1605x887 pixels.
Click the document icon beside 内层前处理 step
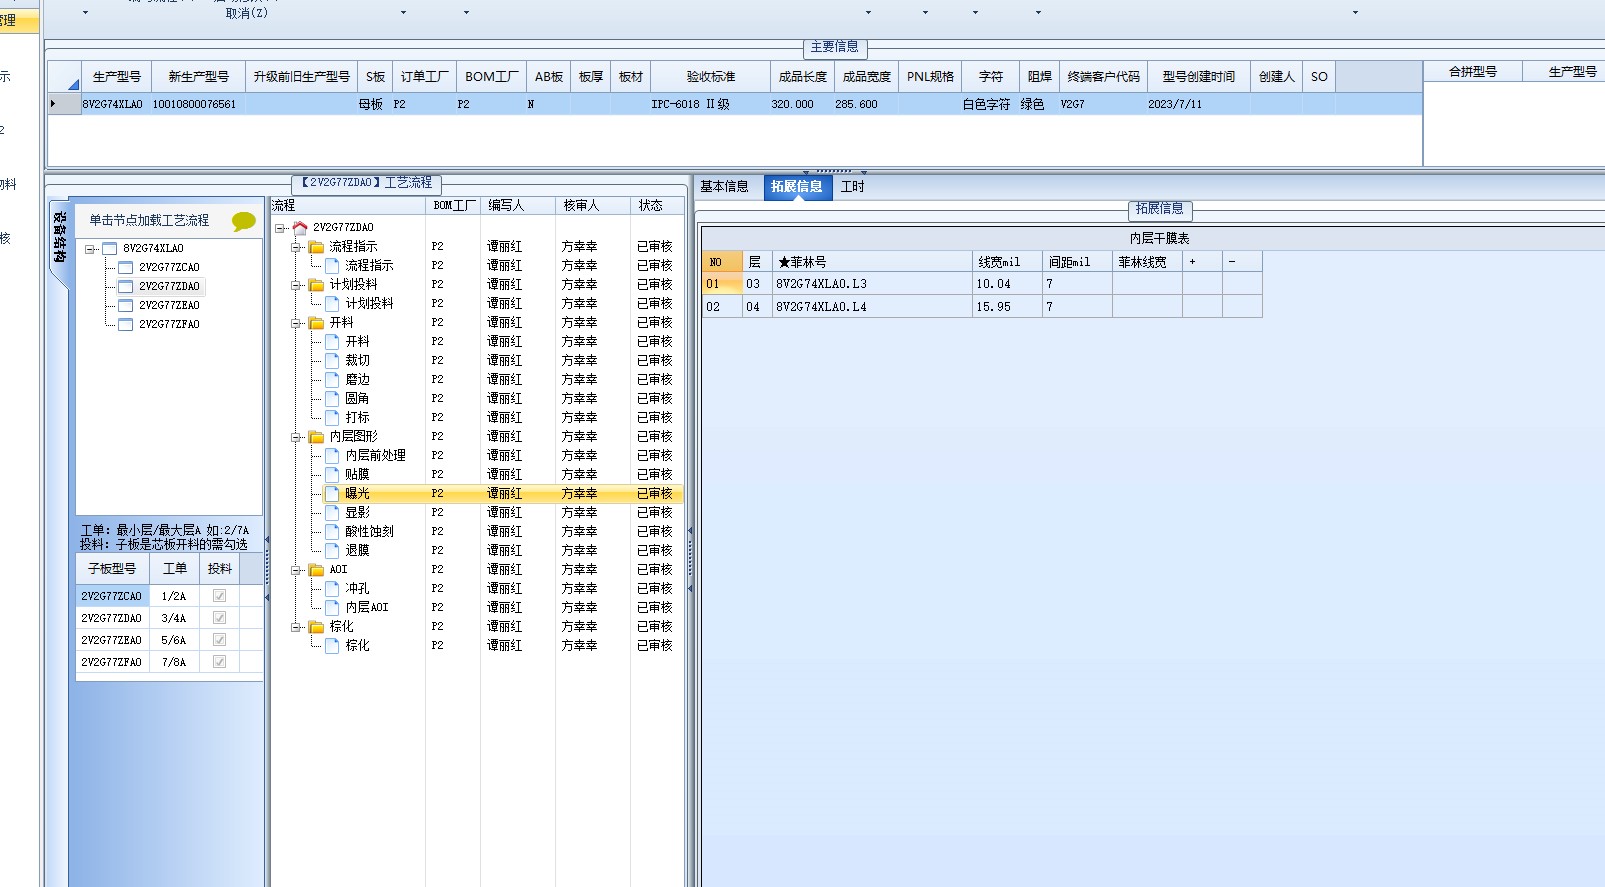[x=332, y=455]
